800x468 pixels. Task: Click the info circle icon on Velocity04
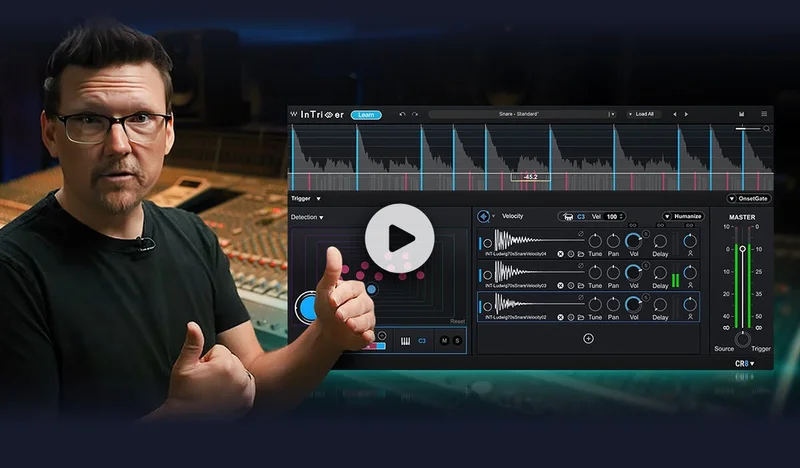pyautogui.click(x=571, y=254)
